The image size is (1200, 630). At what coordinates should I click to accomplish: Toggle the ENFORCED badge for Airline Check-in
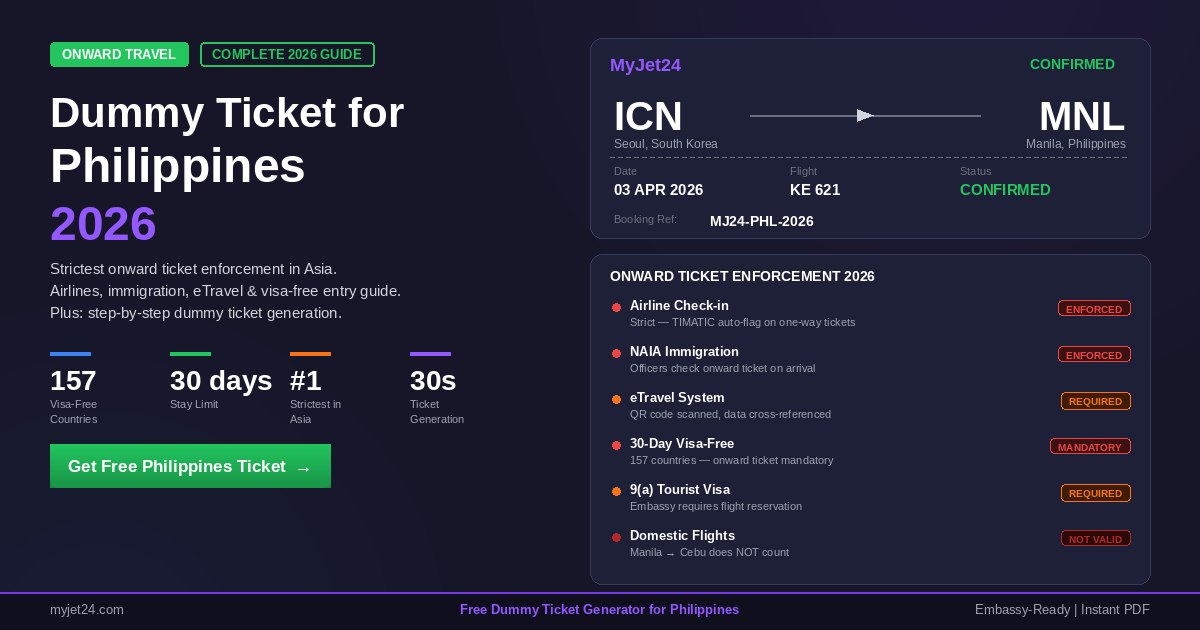(x=1094, y=308)
